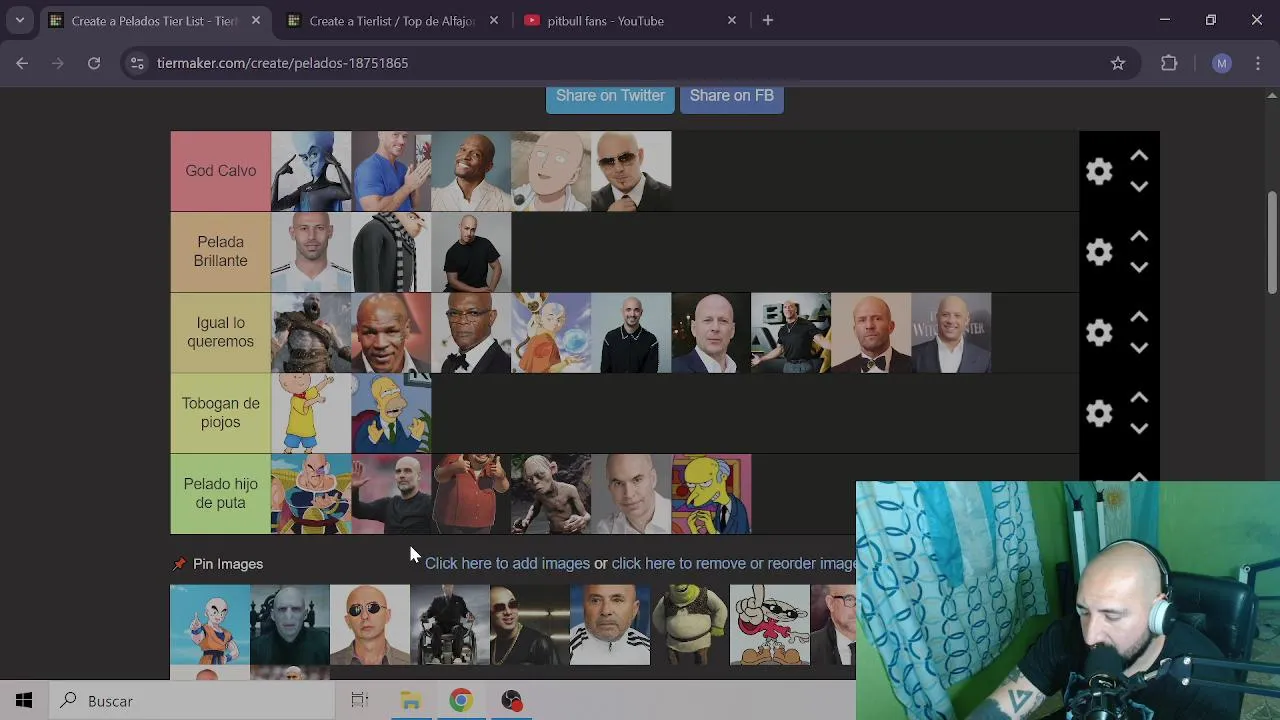Click the Pin Images label
This screenshot has height=720, width=1280.
point(228,564)
